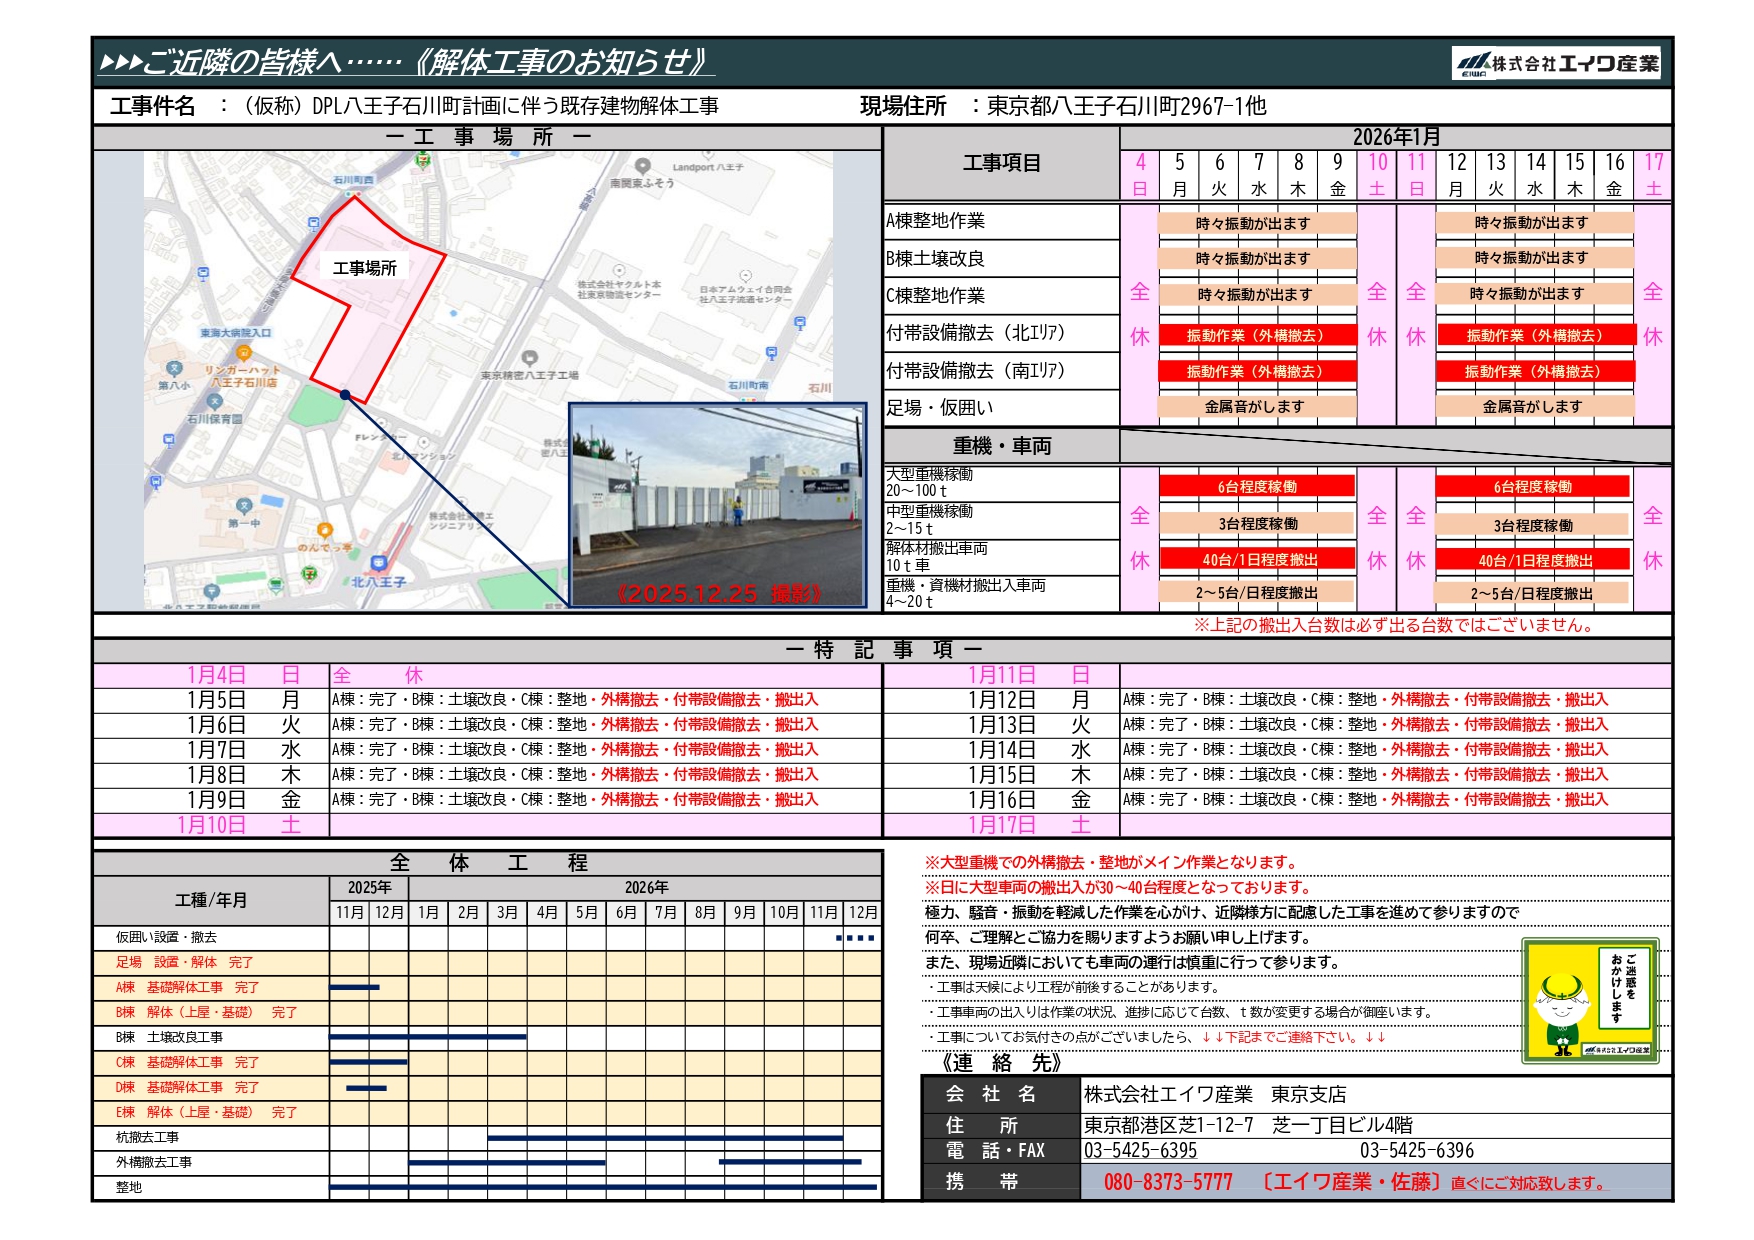Click the 全体工程 section header
The image size is (1754, 1240).
click(488, 863)
